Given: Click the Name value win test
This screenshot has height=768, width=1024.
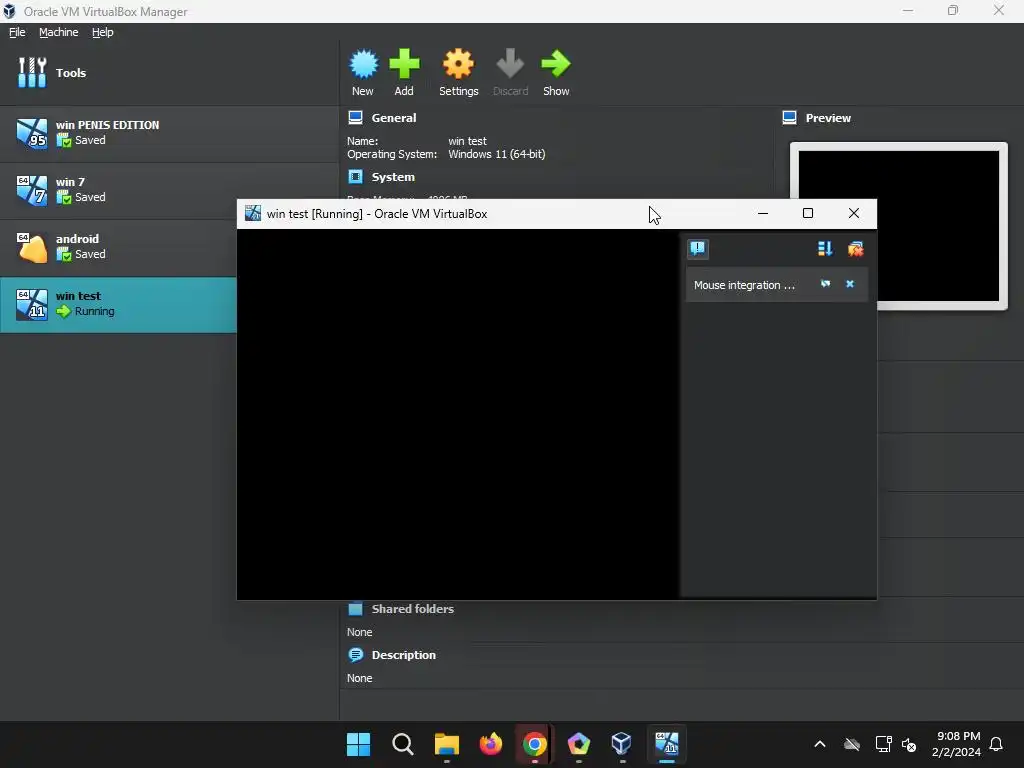Looking at the screenshot, I should [x=467, y=141].
